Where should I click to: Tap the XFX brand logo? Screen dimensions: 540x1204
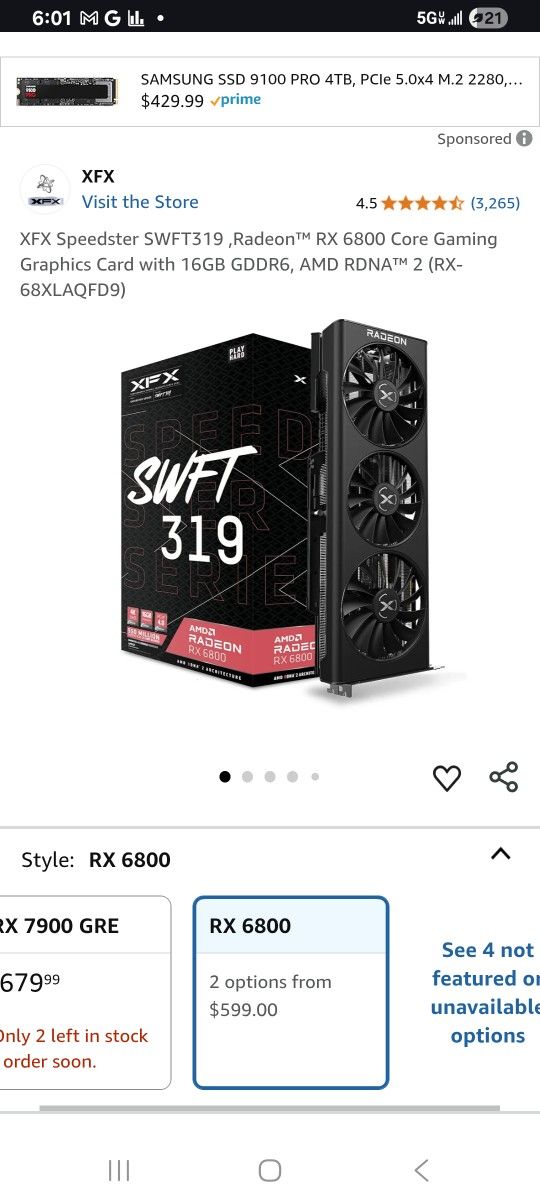pyautogui.click(x=45, y=189)
